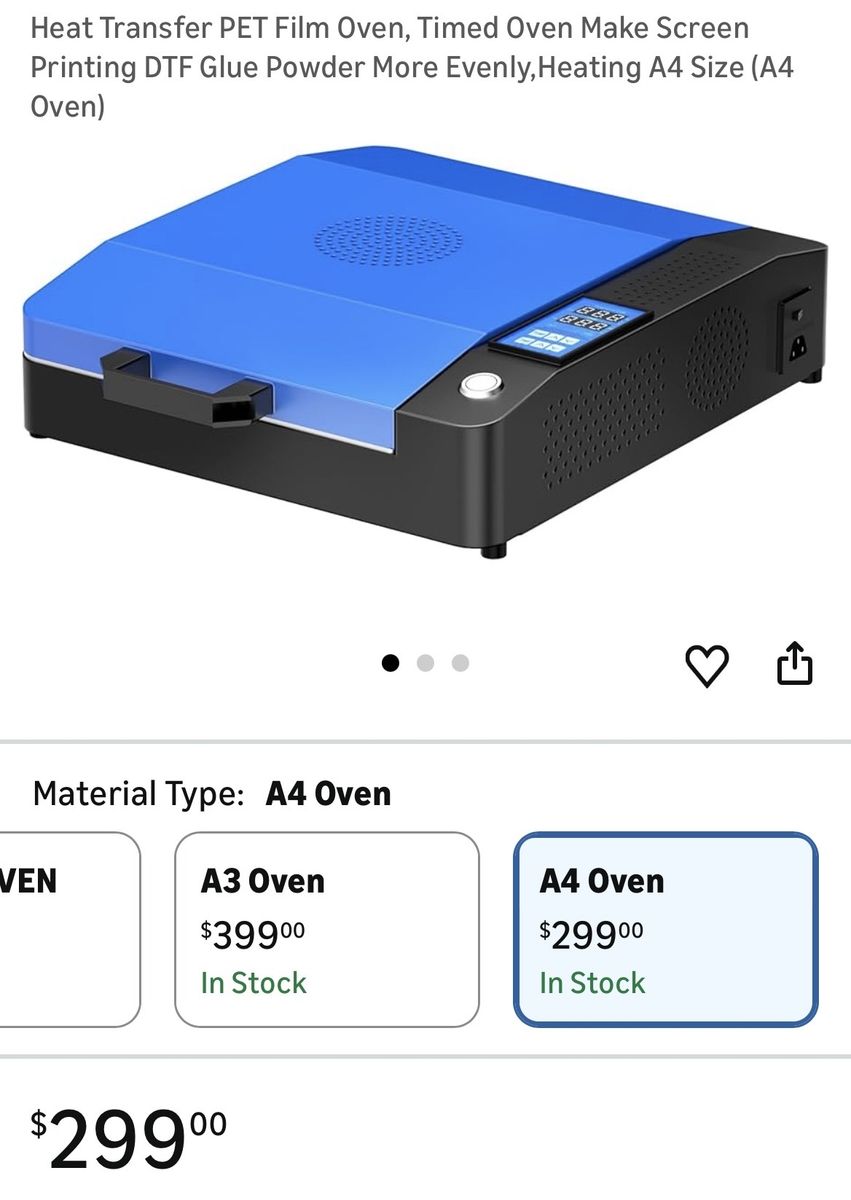Choose the A4 Oven option card

click(x=666, y=929)
